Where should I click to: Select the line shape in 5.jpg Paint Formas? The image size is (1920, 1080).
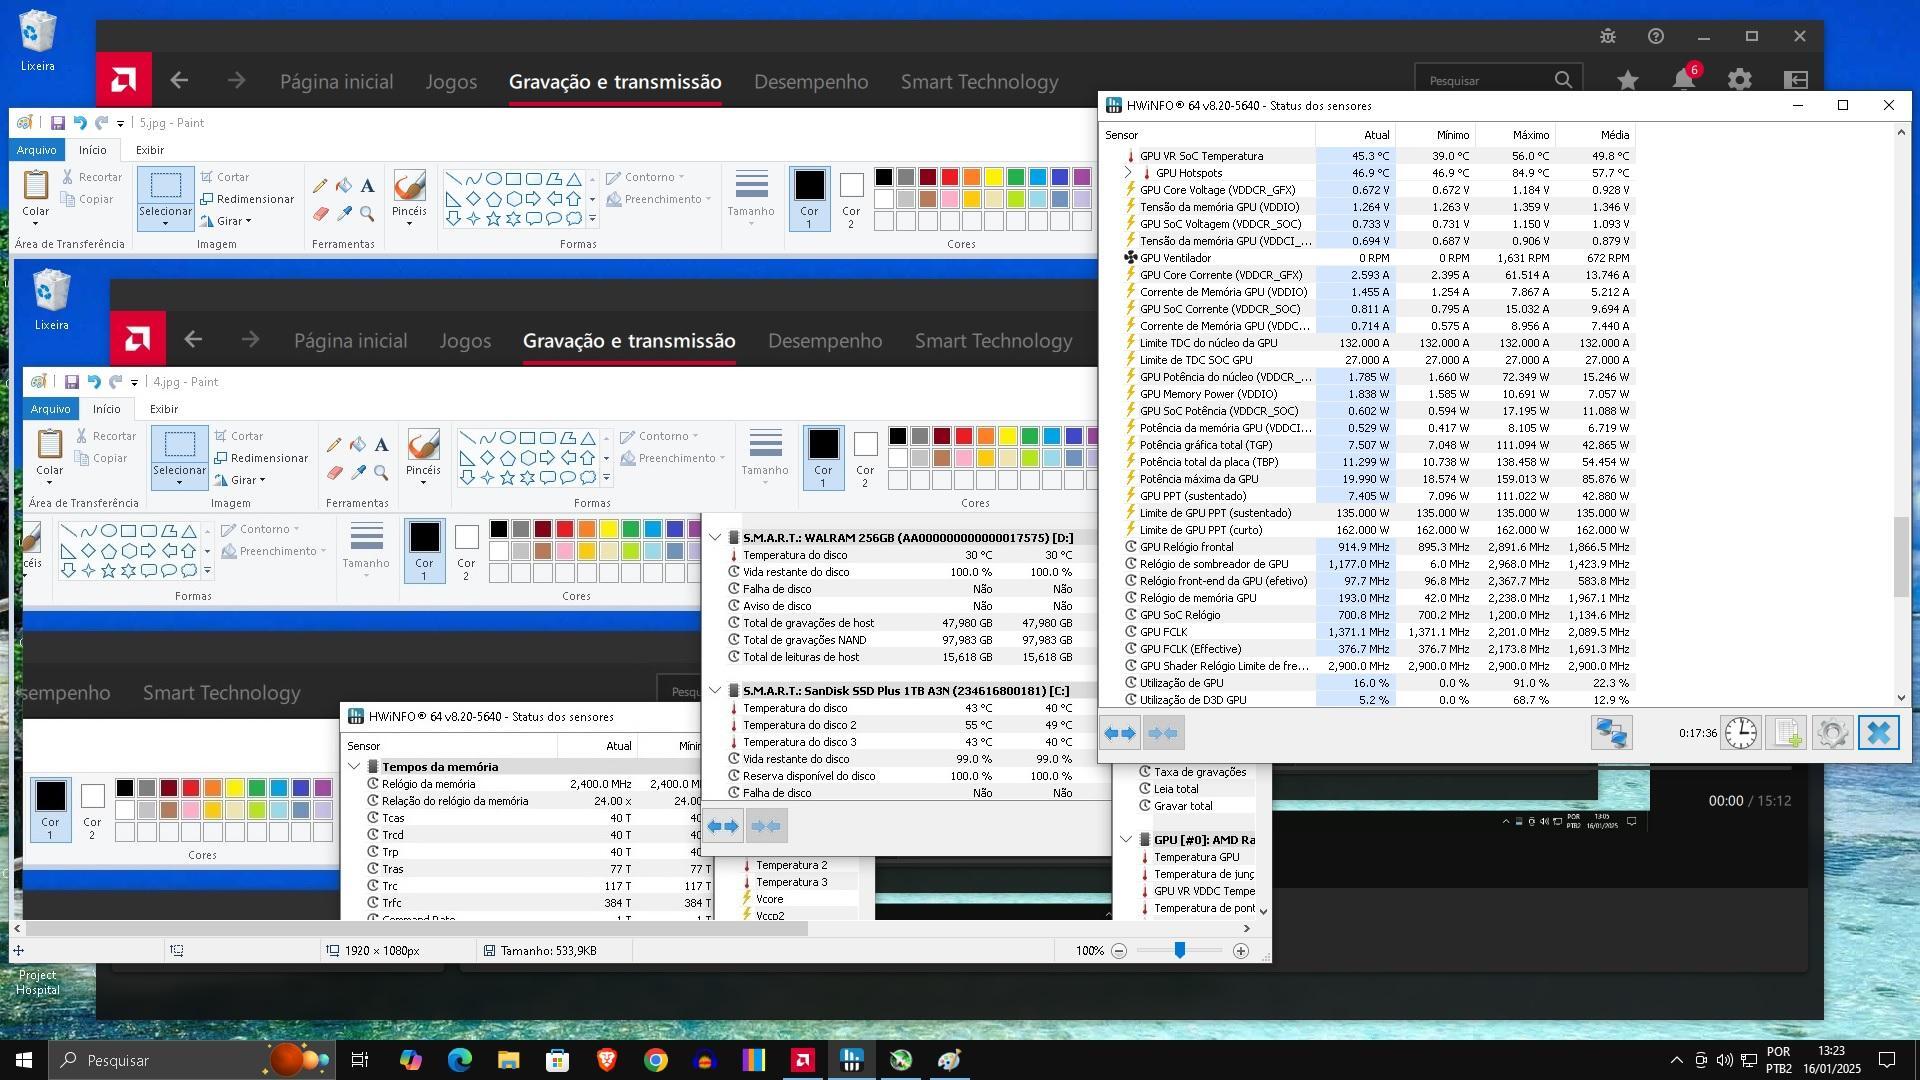(454, 179)
